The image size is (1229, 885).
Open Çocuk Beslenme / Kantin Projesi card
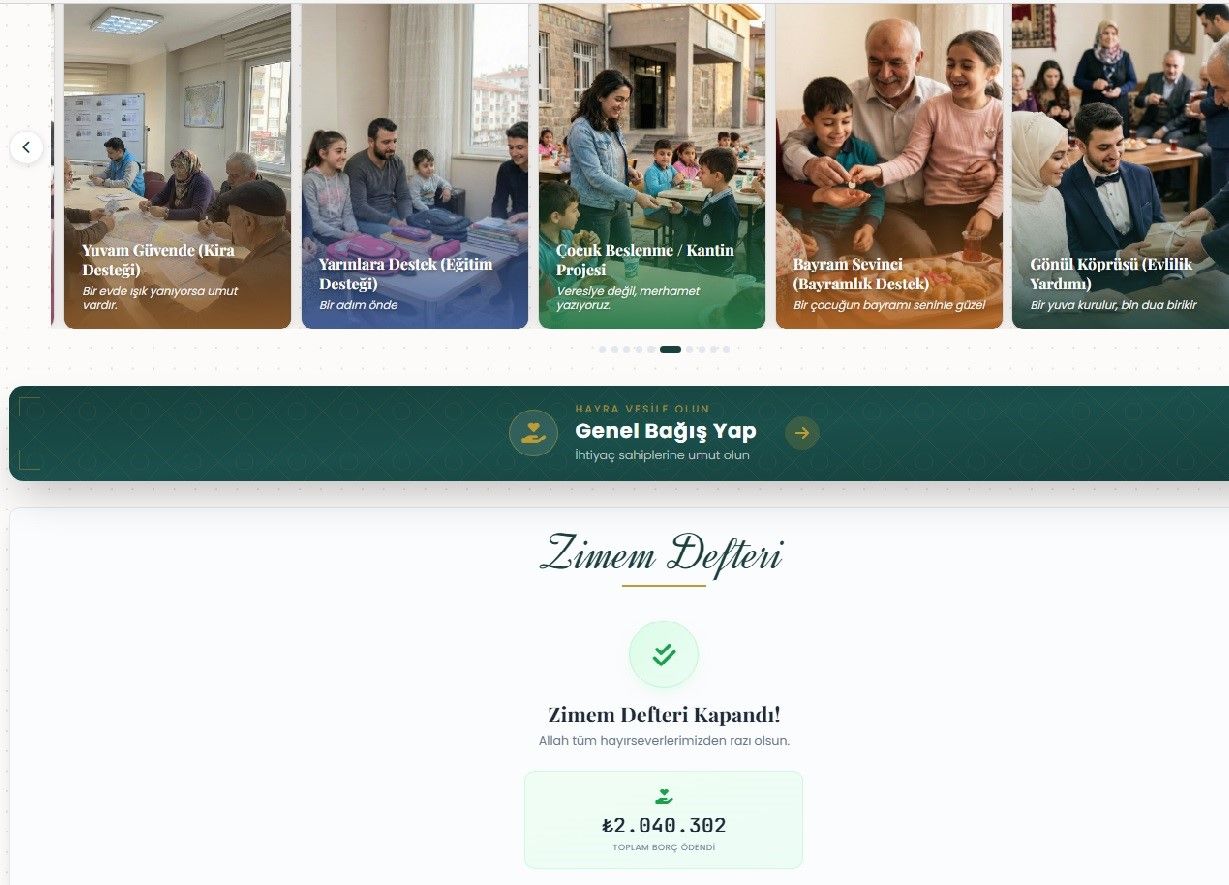[652, 166]
